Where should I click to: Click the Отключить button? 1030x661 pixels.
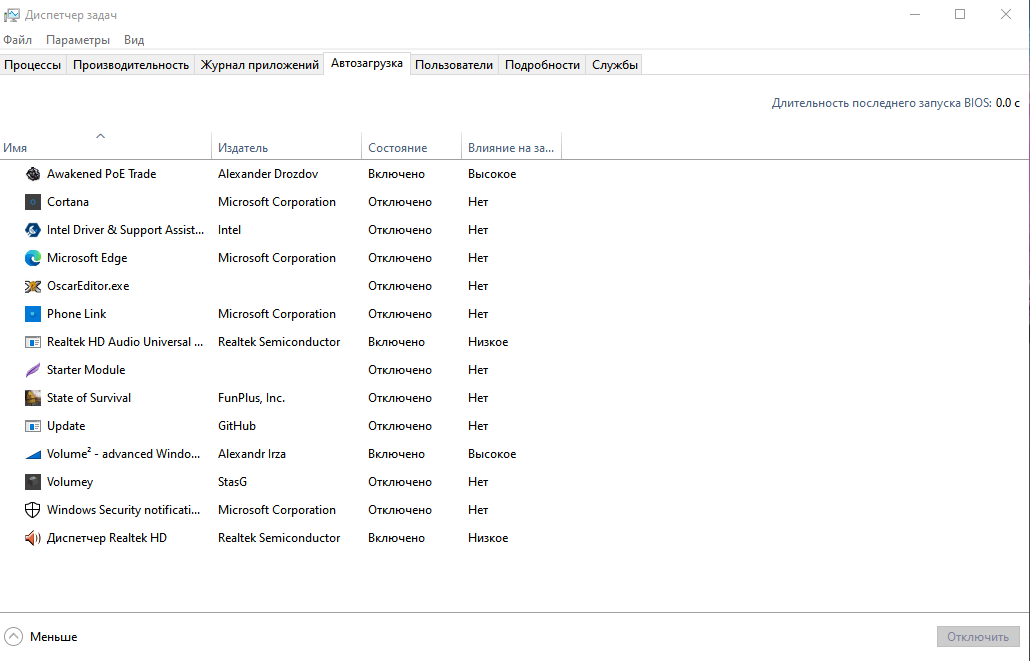(x=978, y=637)
